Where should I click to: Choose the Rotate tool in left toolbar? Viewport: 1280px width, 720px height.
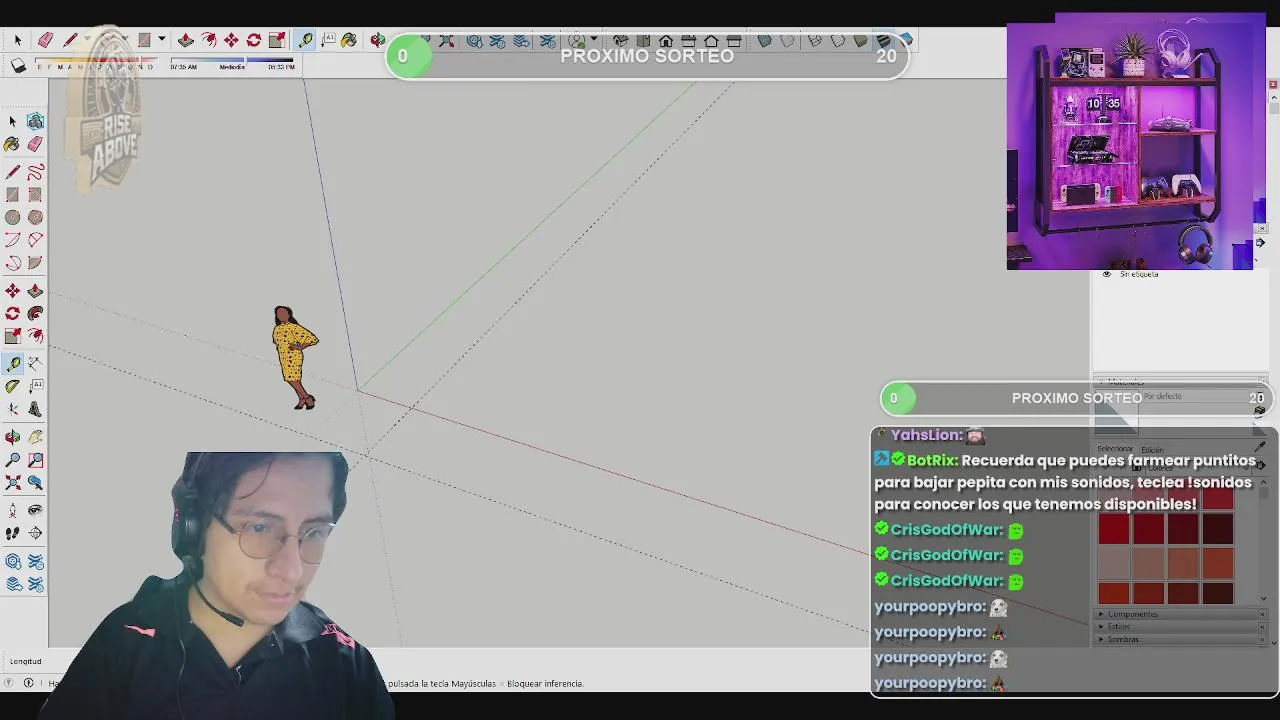click(13, 313)
